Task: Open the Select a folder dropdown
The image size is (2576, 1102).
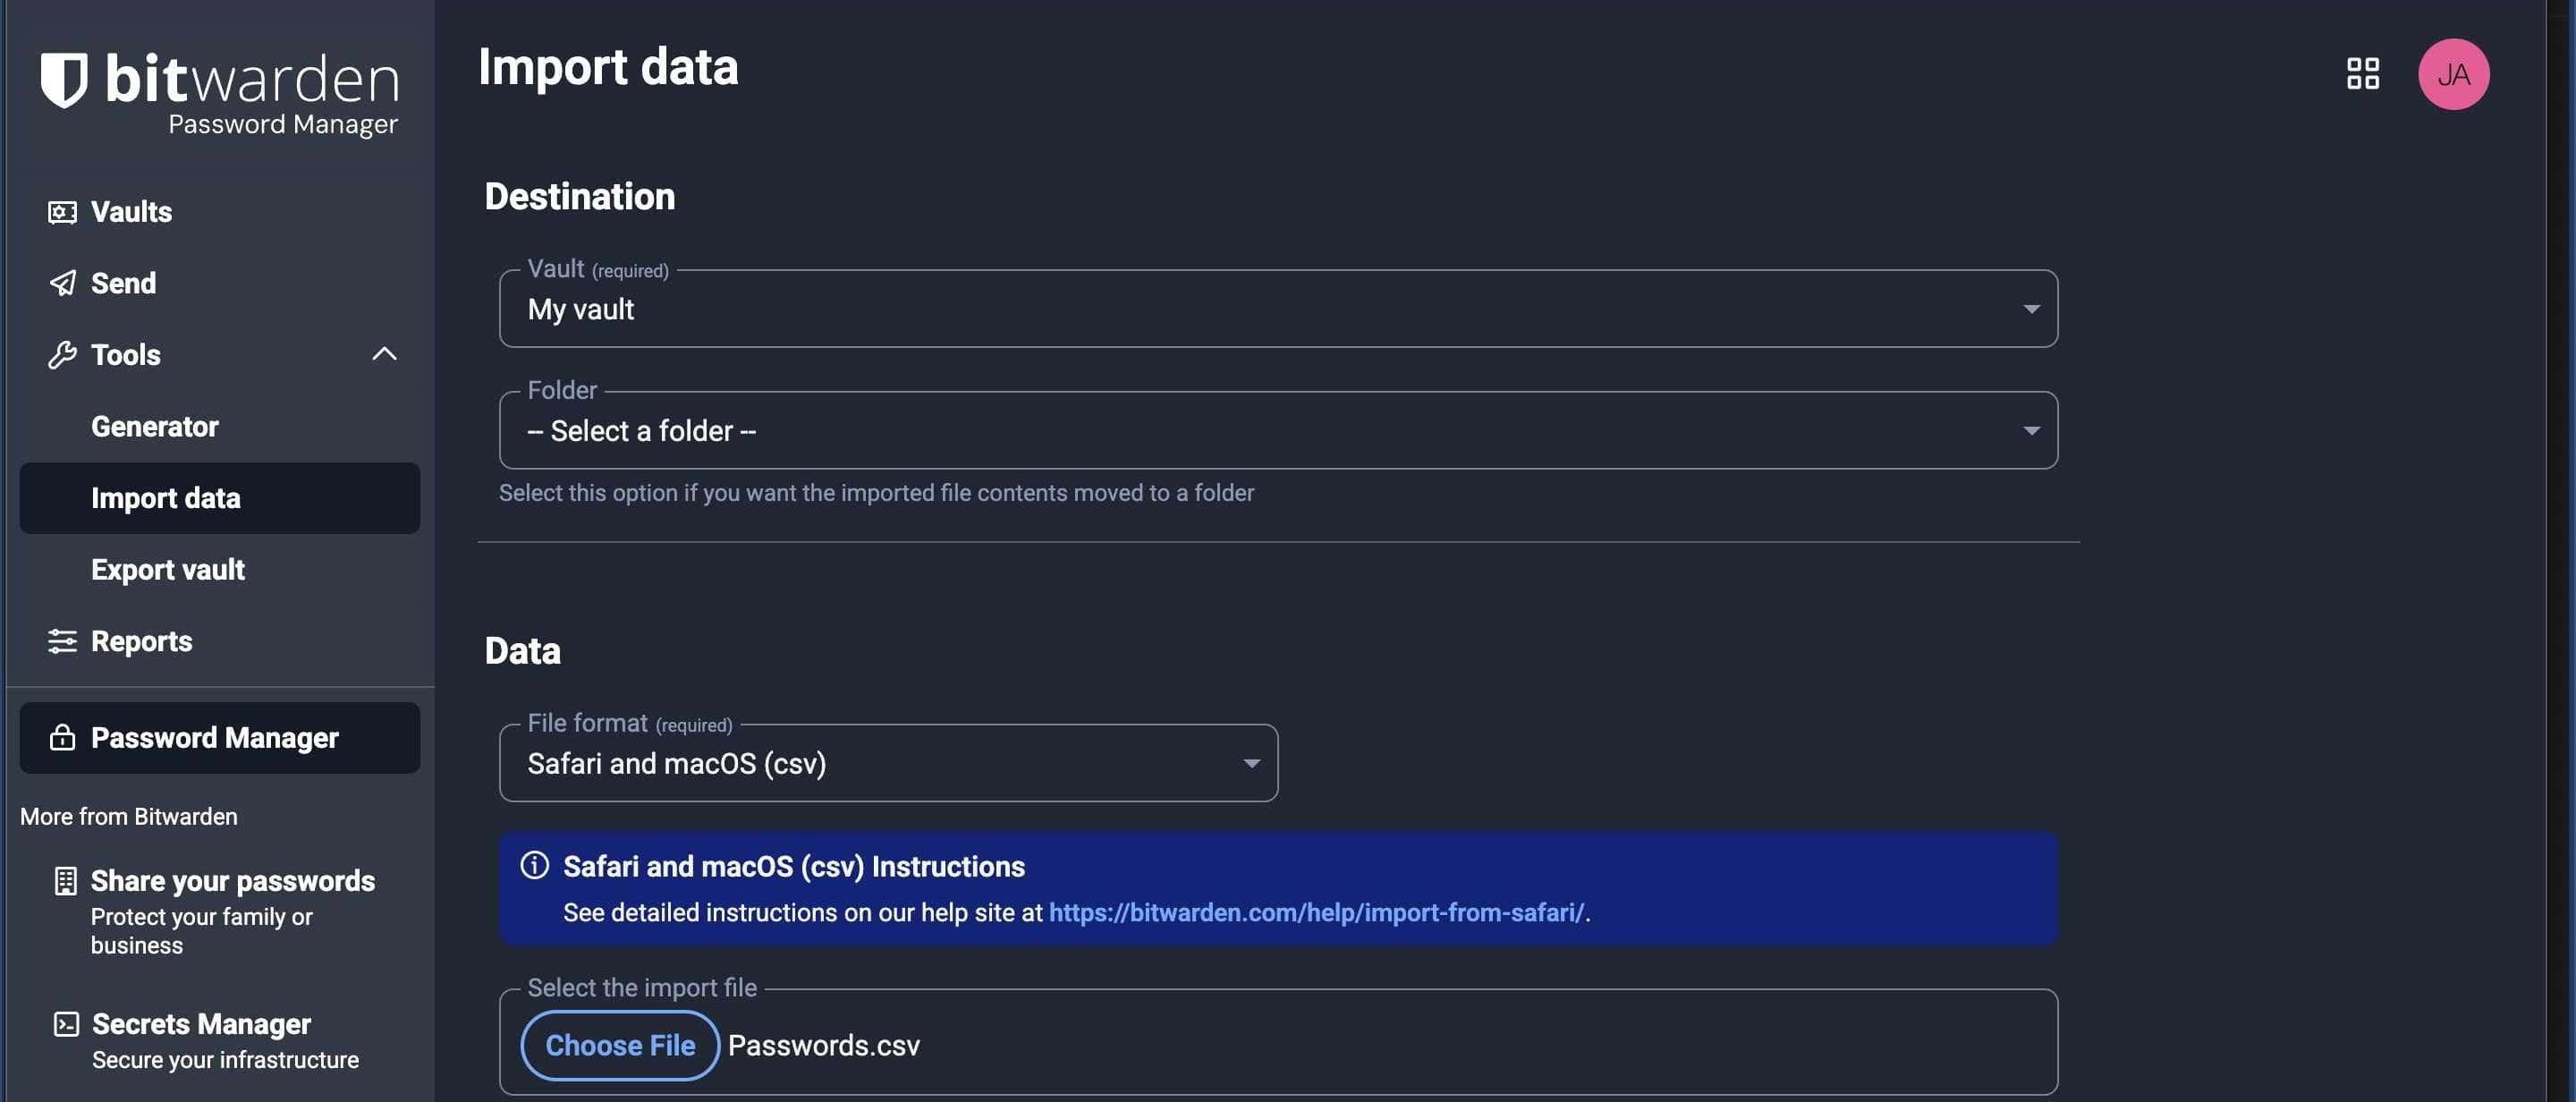Action: [x=1277, y=431]
